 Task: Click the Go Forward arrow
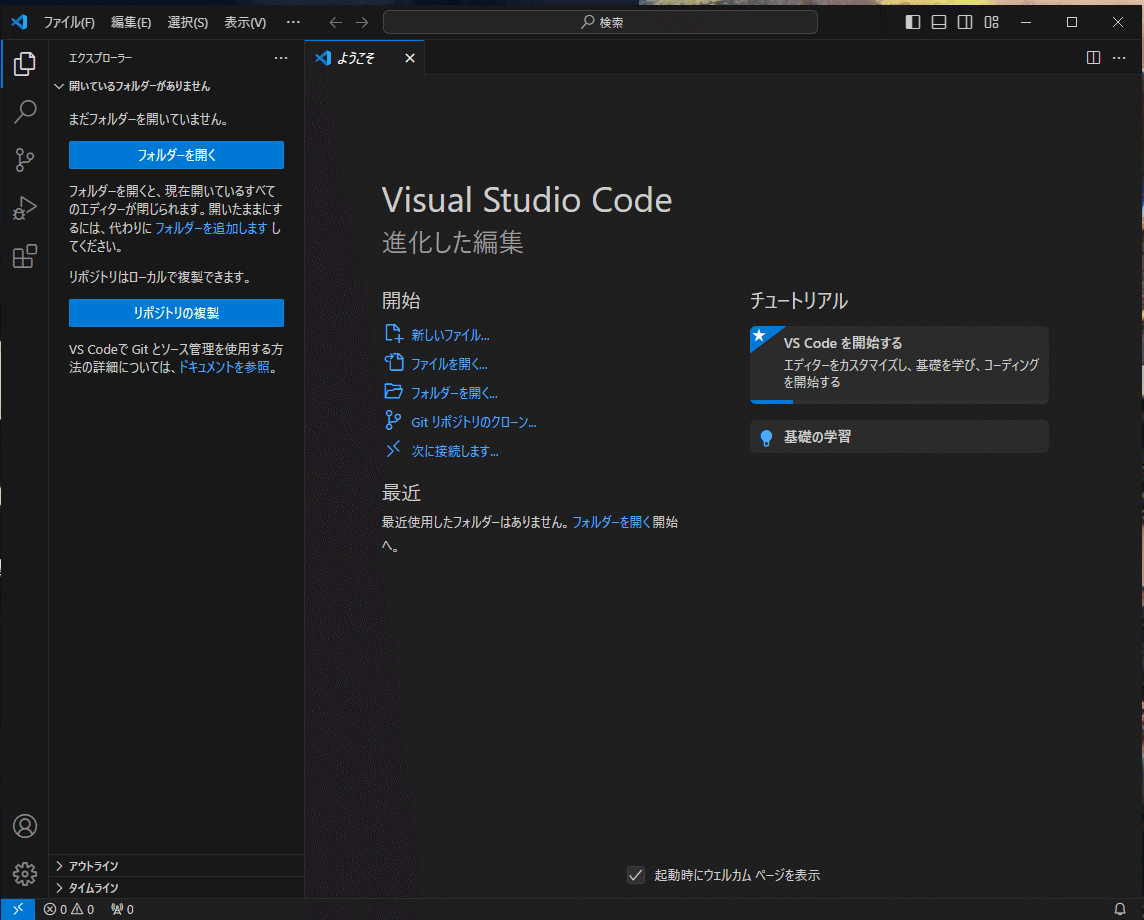362,23
